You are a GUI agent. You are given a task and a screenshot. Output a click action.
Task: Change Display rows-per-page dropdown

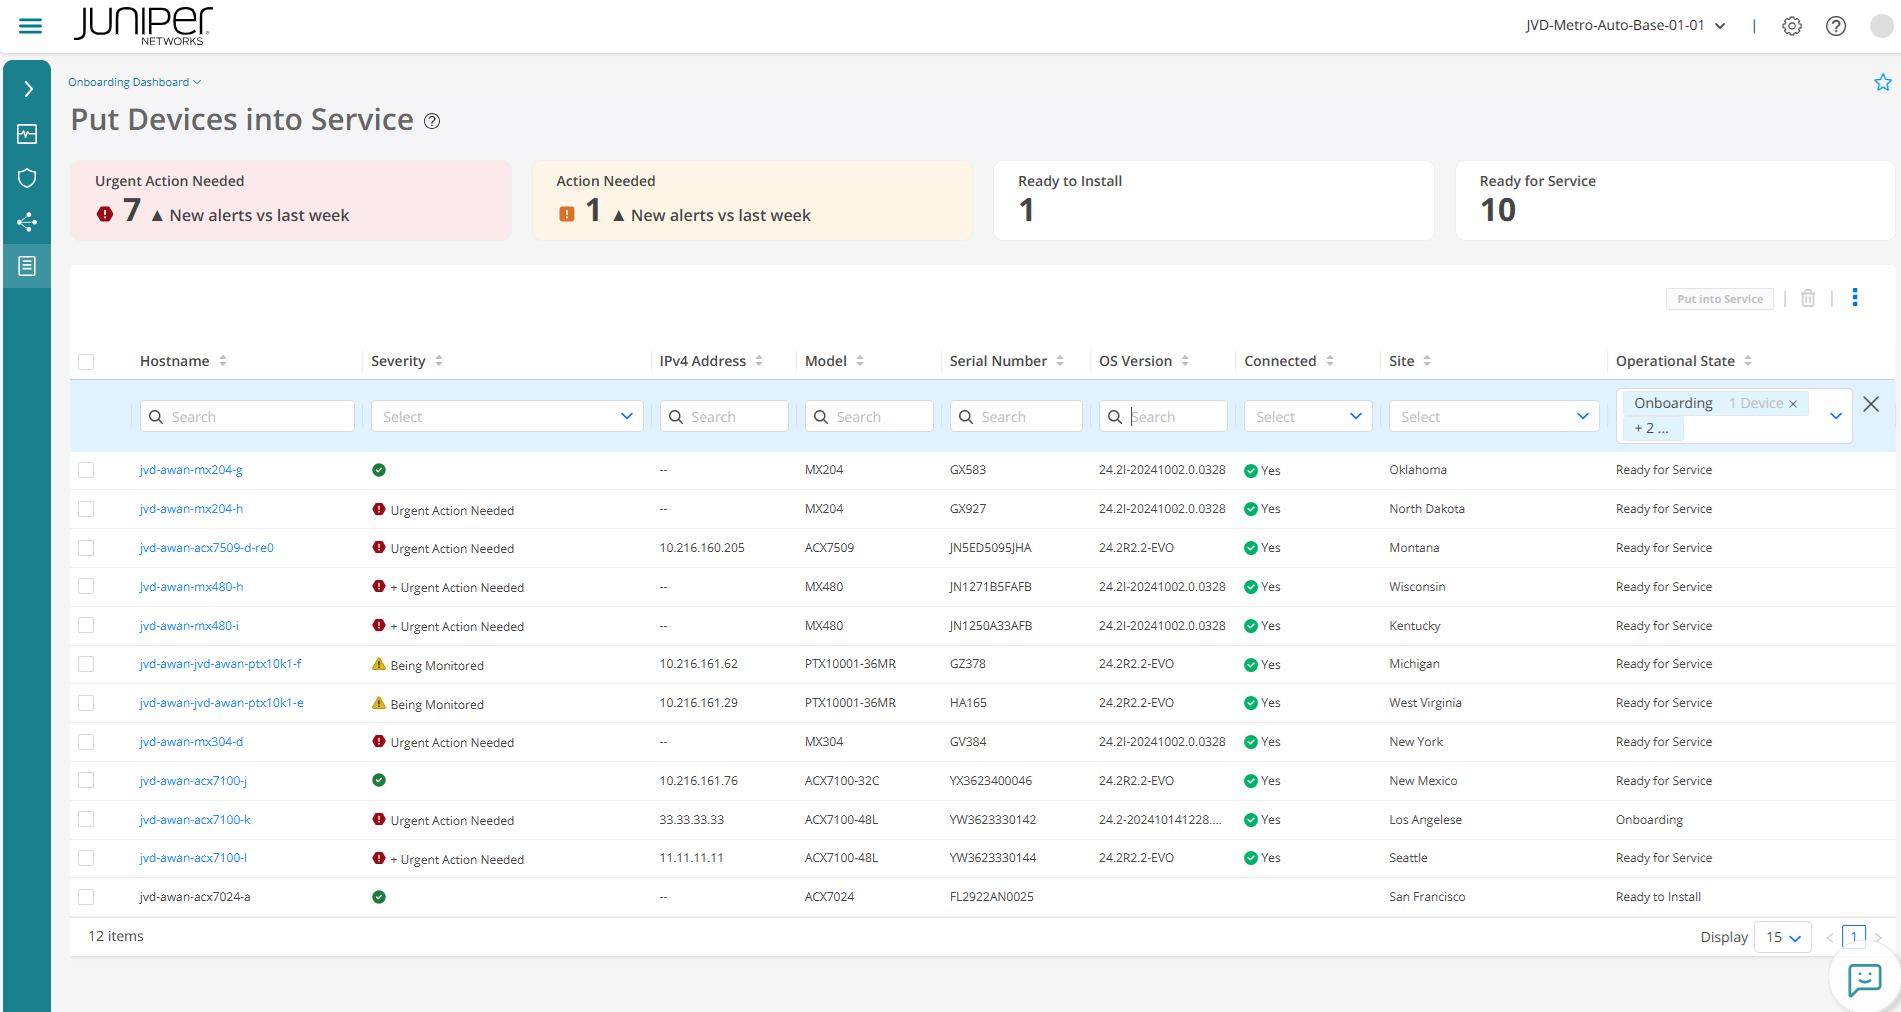(1782, 938)
